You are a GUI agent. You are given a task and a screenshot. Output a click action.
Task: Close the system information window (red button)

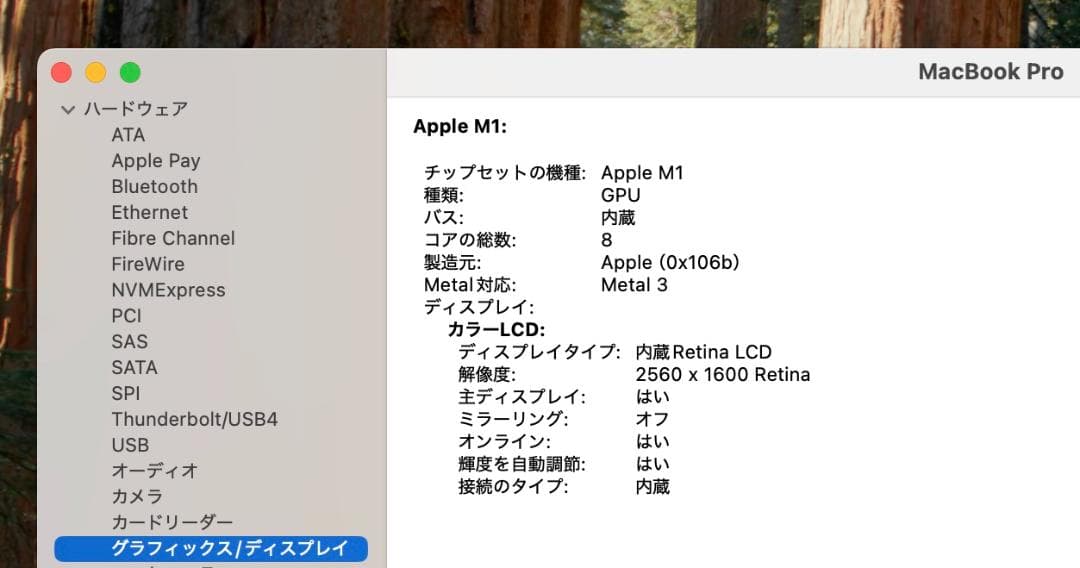pyautogui.click(x=61, y=72)
